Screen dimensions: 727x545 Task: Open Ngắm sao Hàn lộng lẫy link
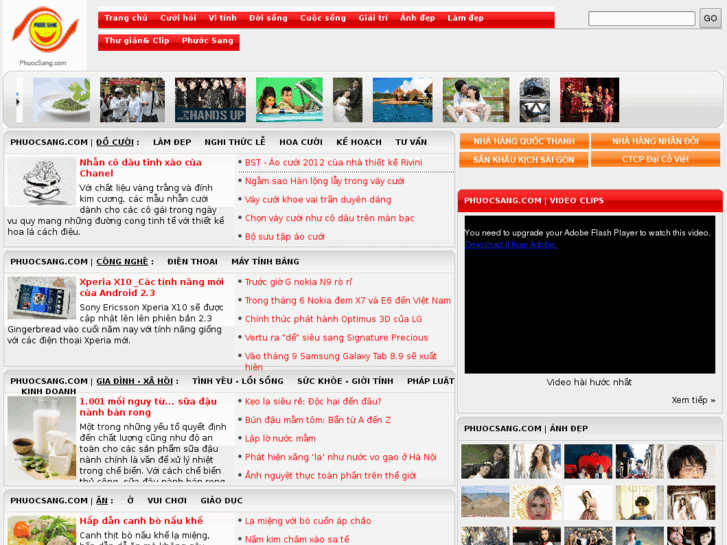325,181
